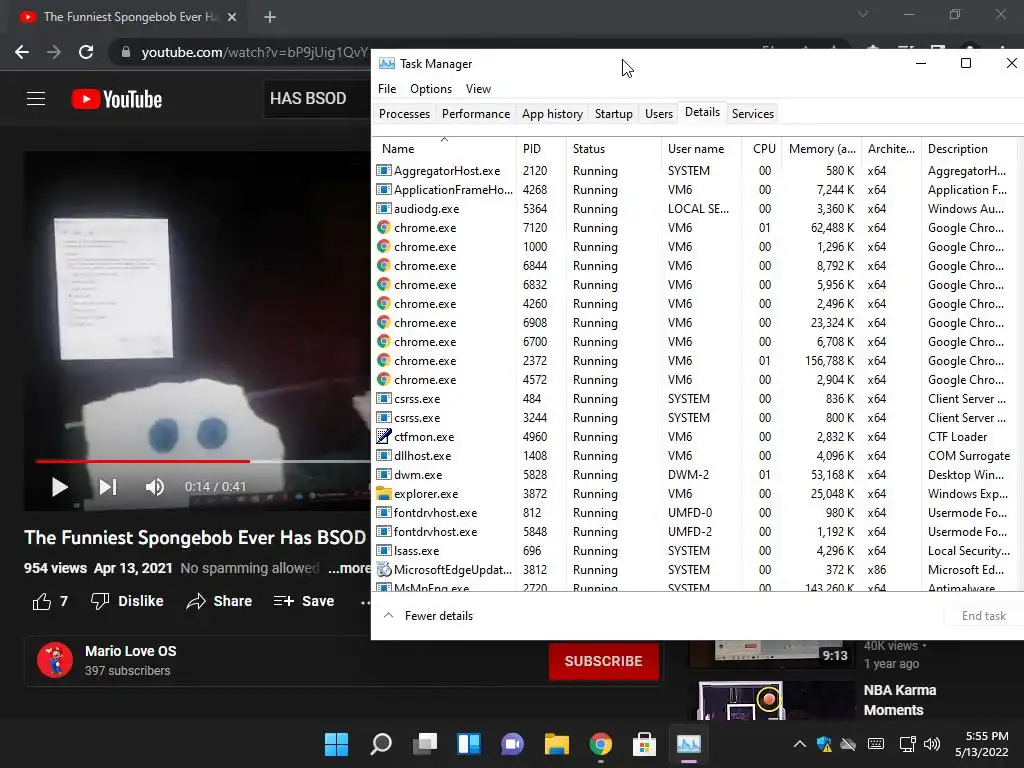1024x768 pixels.
Task: Dislike the video
Action: (127, 601)
